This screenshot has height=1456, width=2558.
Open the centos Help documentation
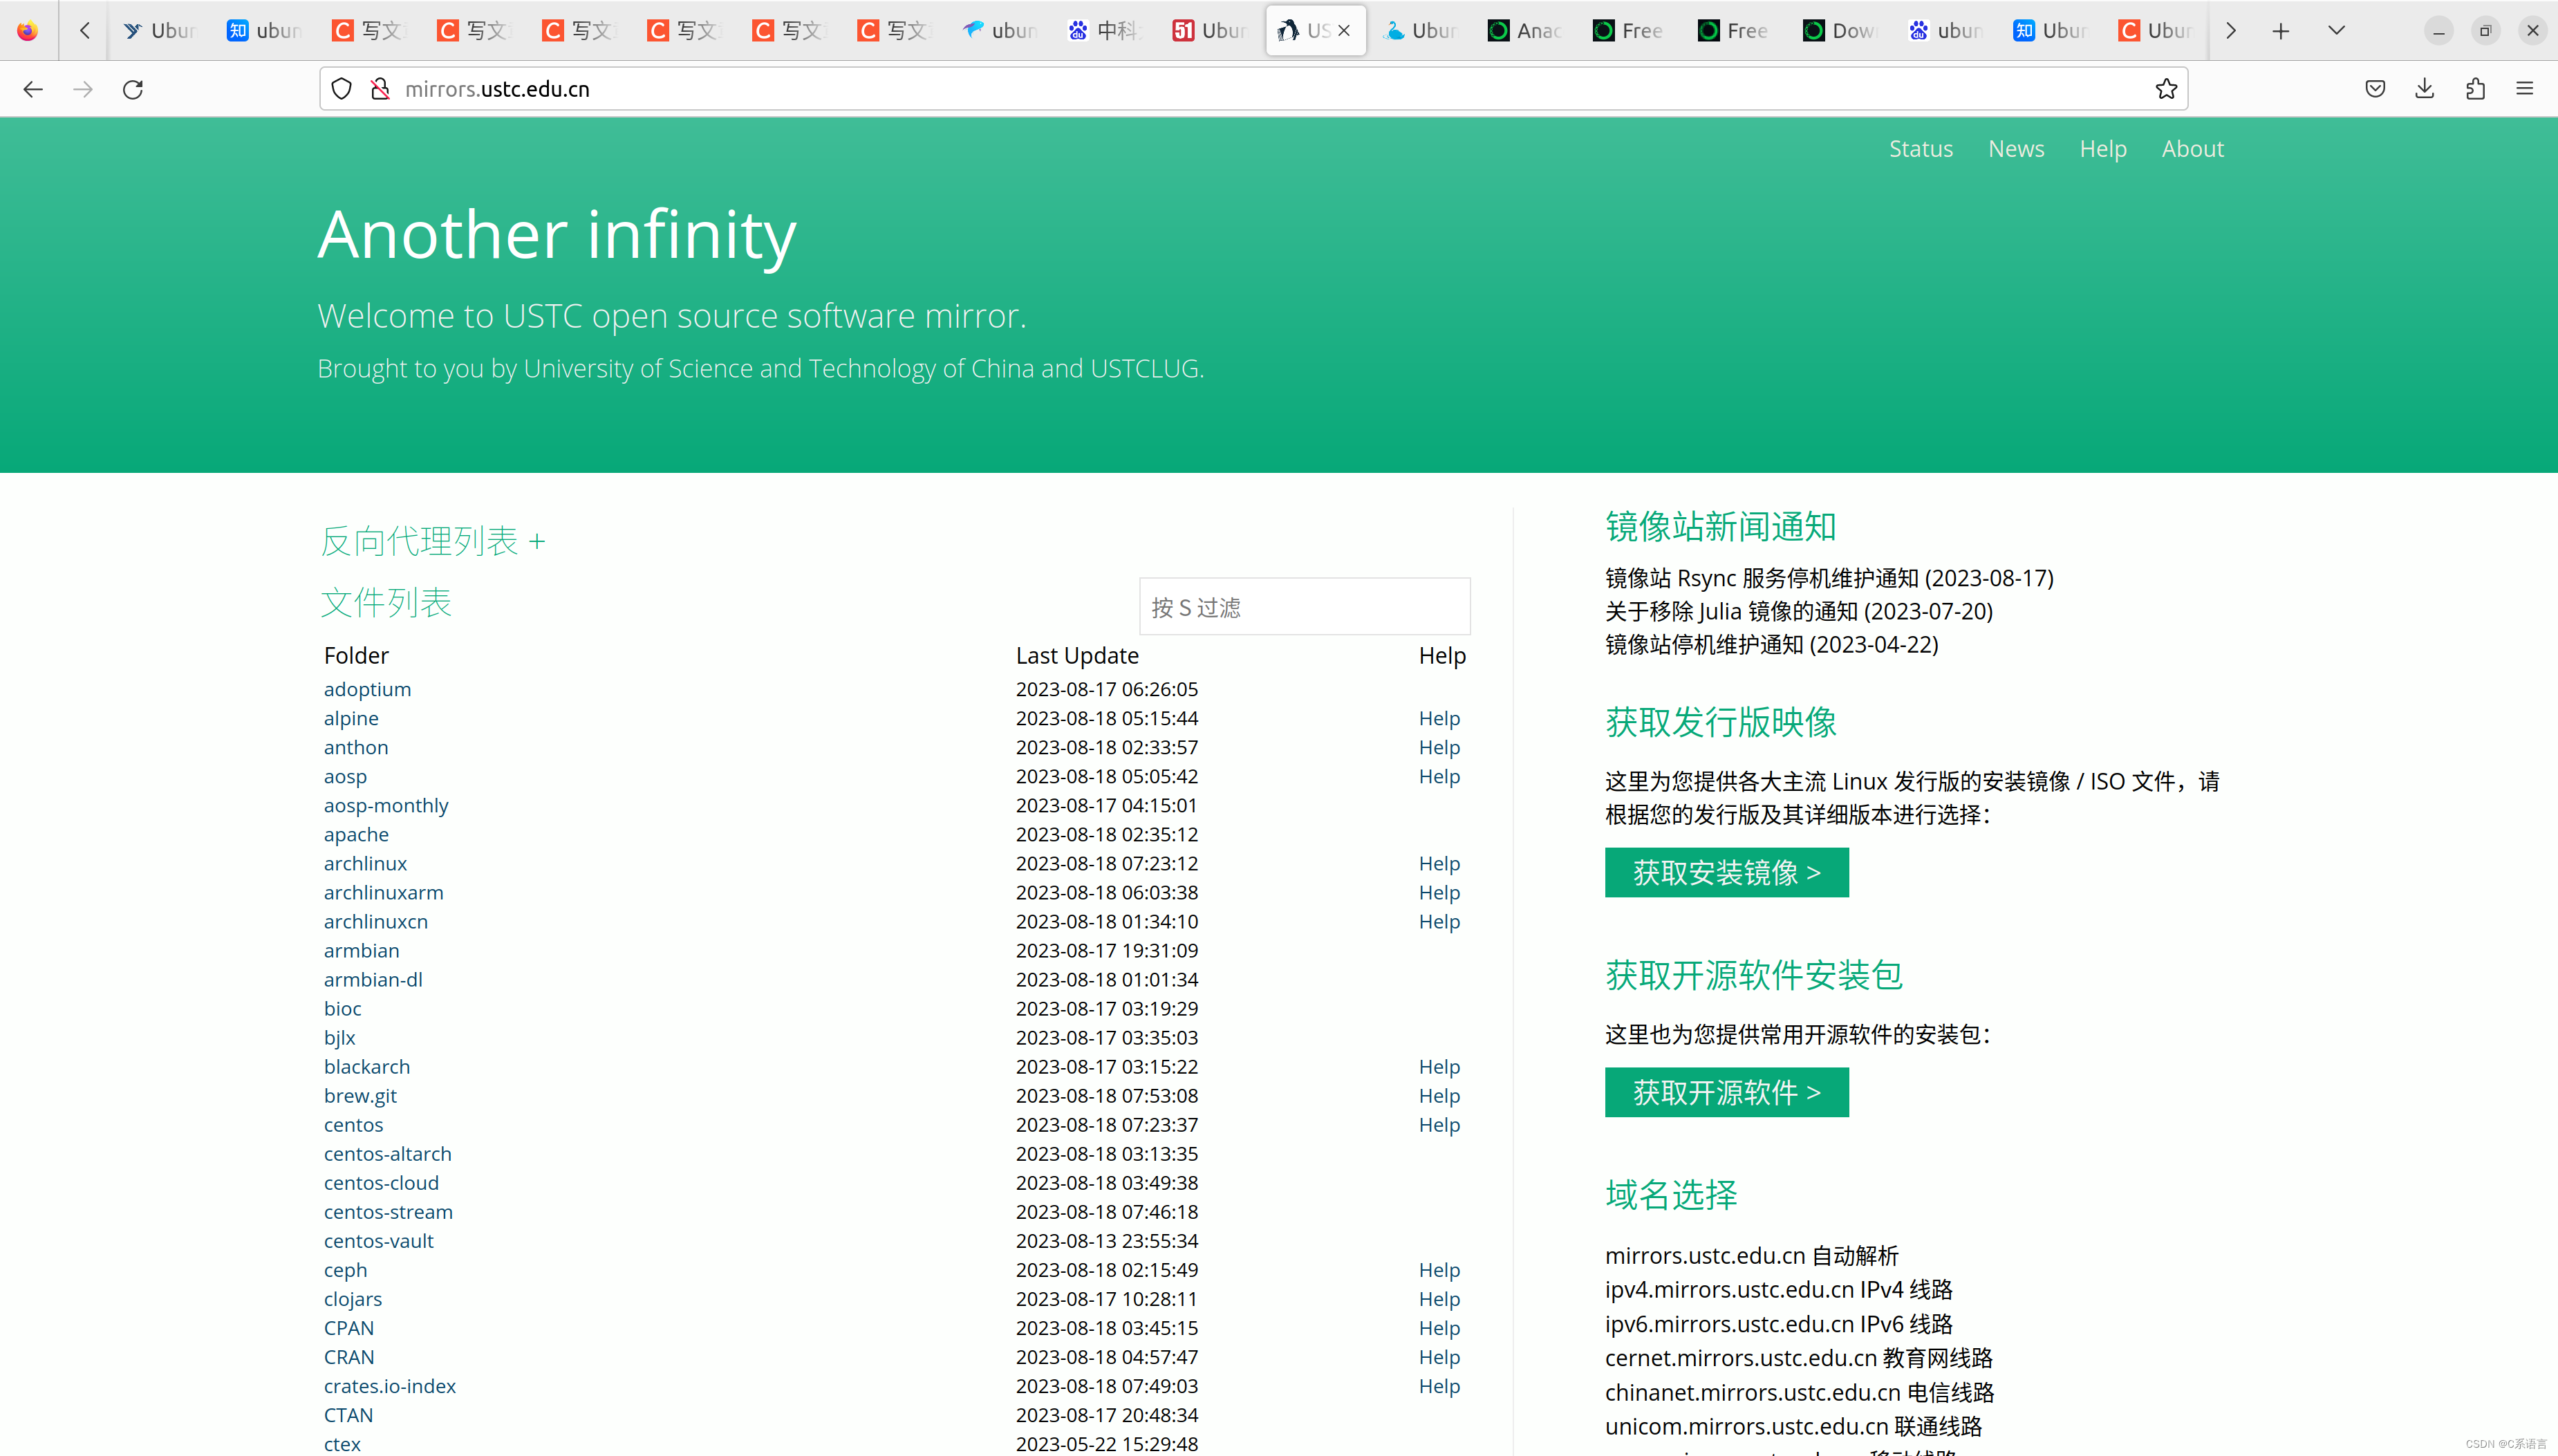pyautogui.click(x=1441, y=1124)
